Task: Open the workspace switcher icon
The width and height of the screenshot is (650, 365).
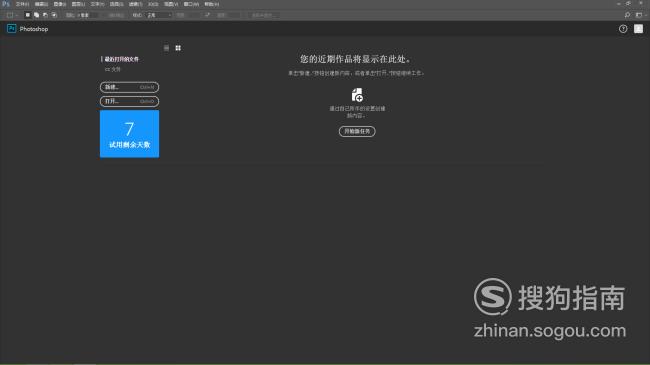Action: pyautogui.click(x=640, y=15)
